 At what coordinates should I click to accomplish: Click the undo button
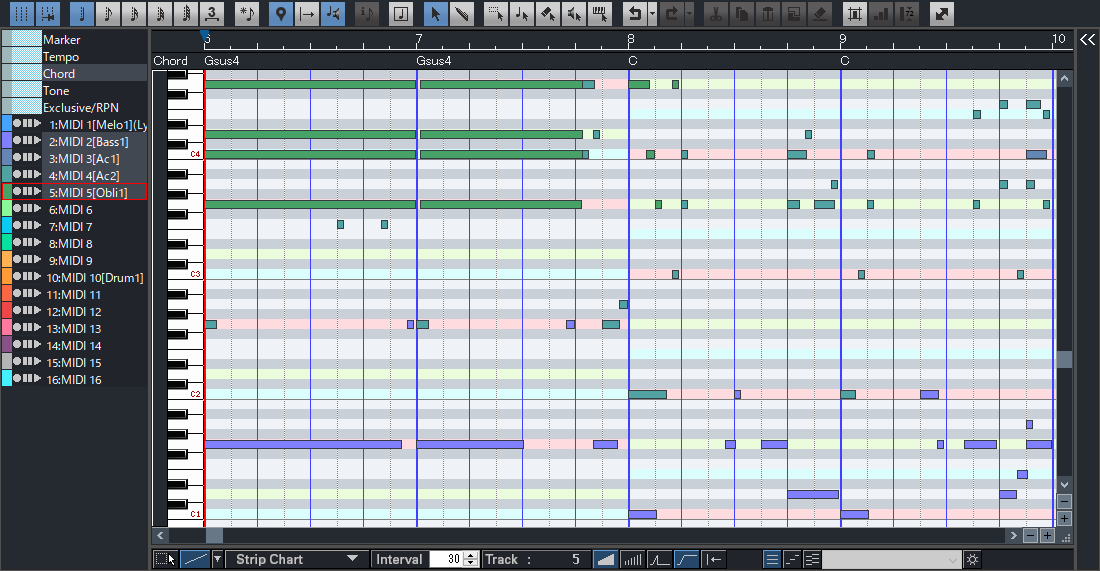[x=634, y=13]
